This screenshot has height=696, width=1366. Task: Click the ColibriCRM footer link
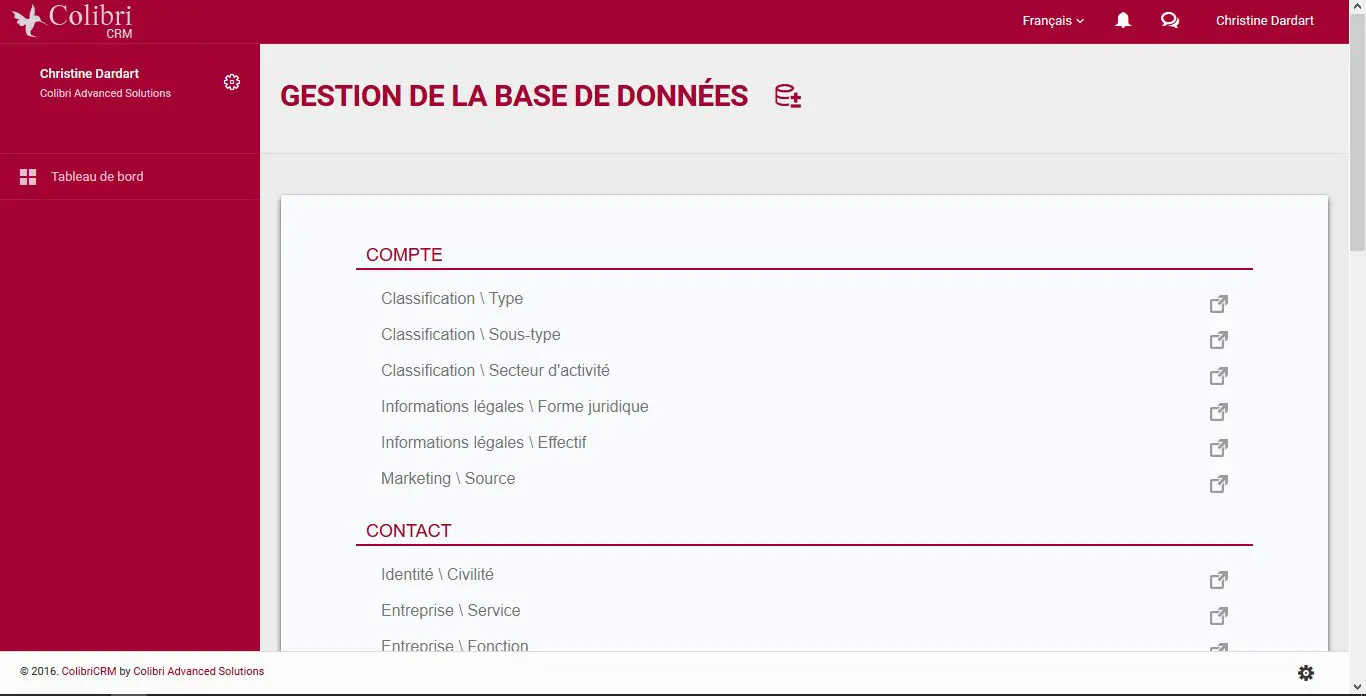tap(89, 672)
